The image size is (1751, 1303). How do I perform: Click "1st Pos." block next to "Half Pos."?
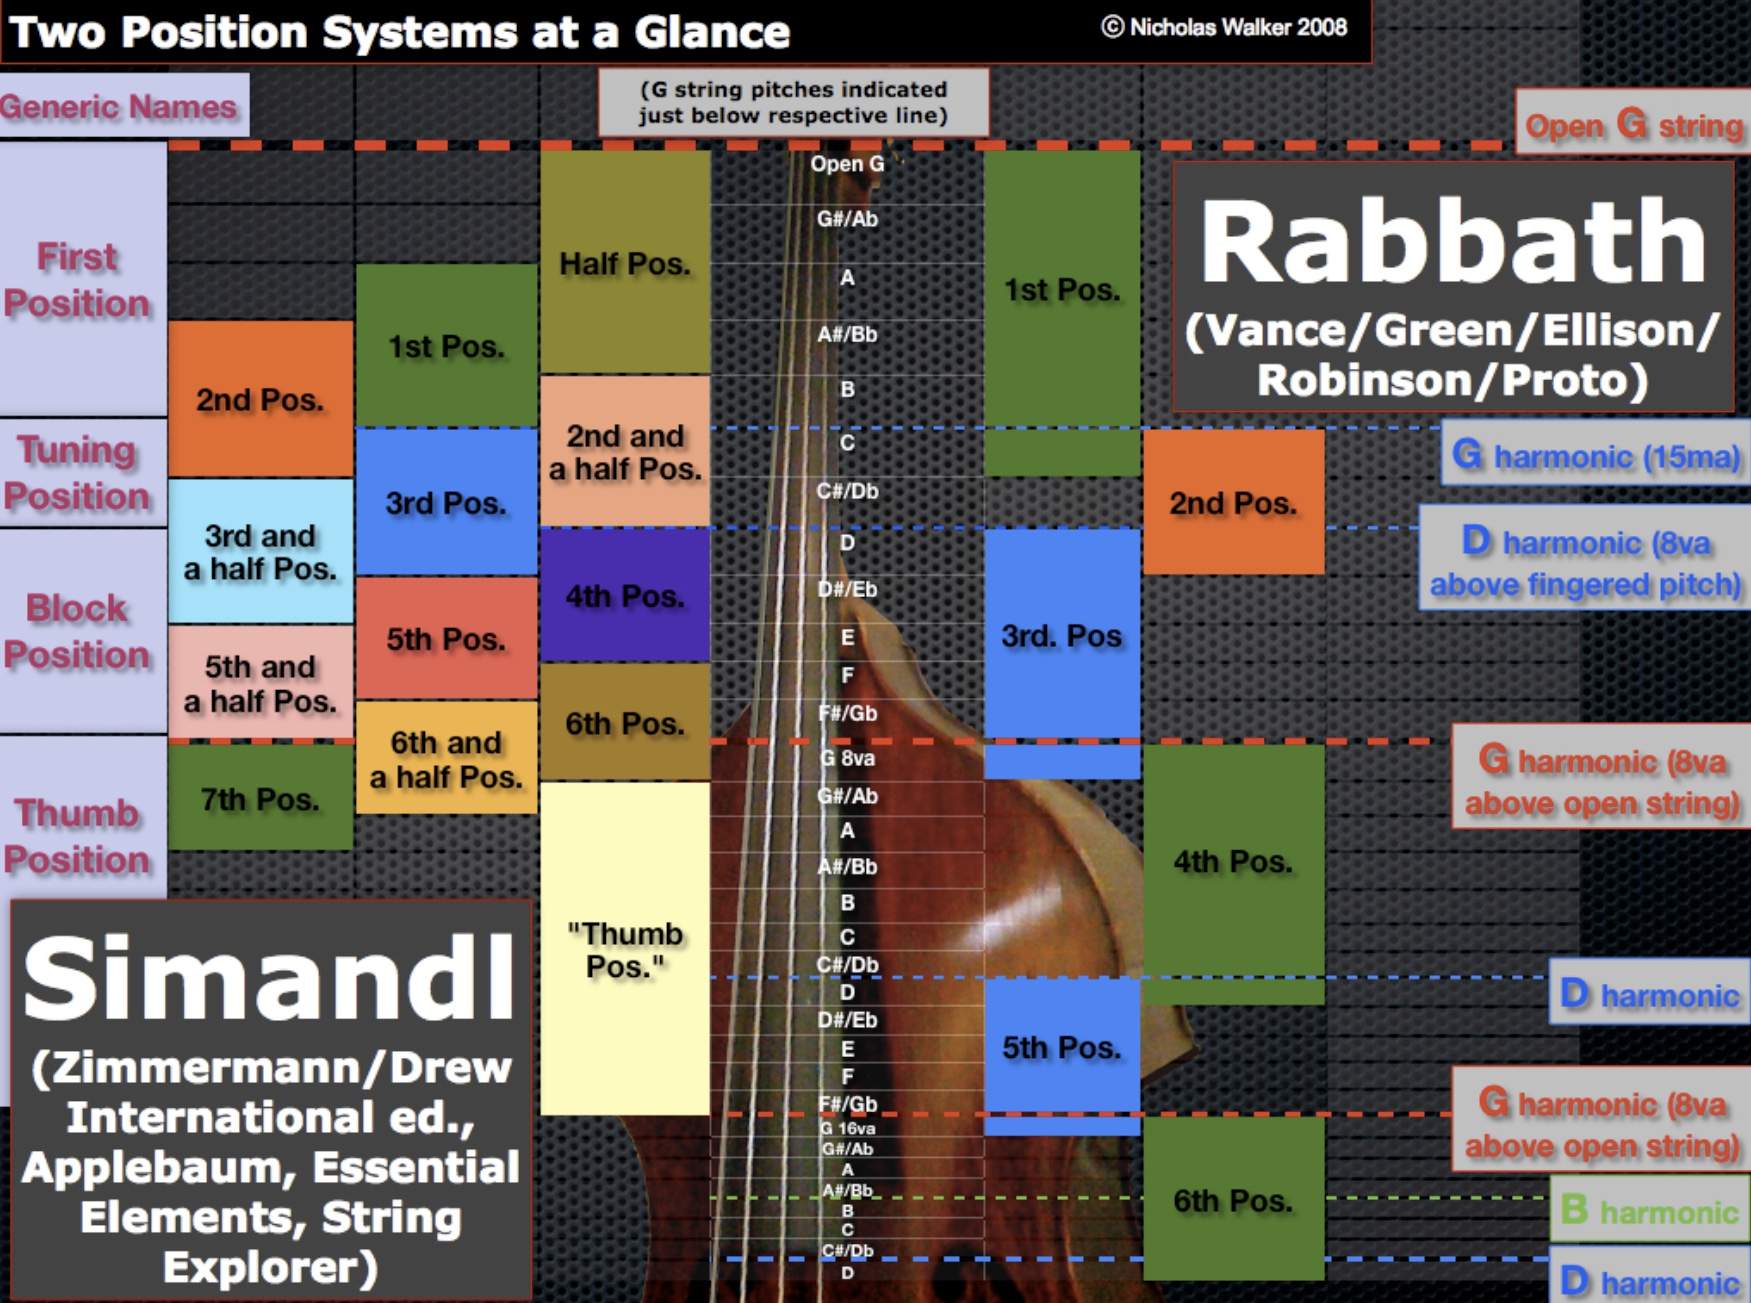[x=446, y=345]
